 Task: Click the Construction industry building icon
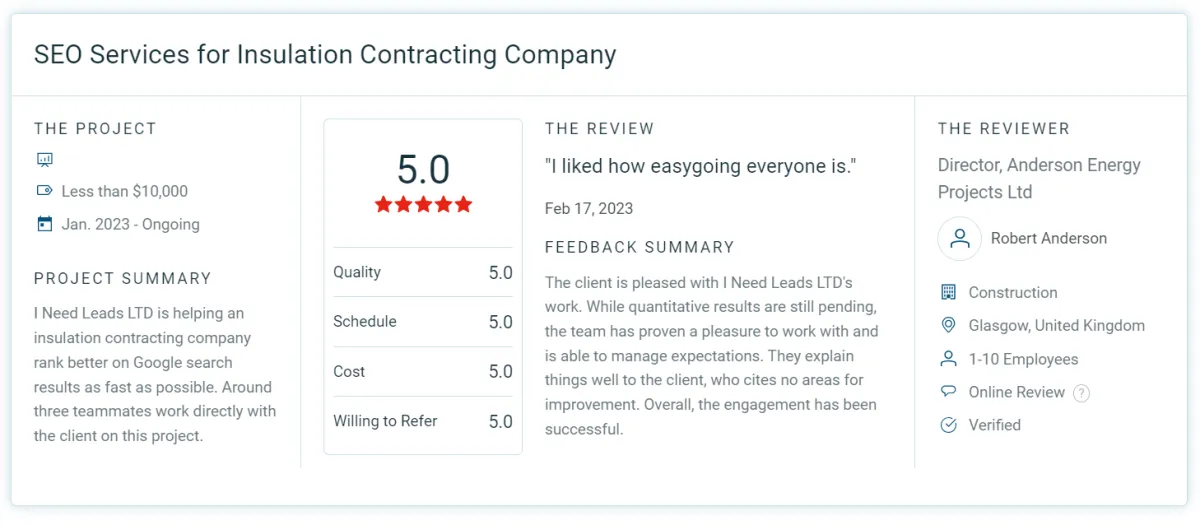949,292
